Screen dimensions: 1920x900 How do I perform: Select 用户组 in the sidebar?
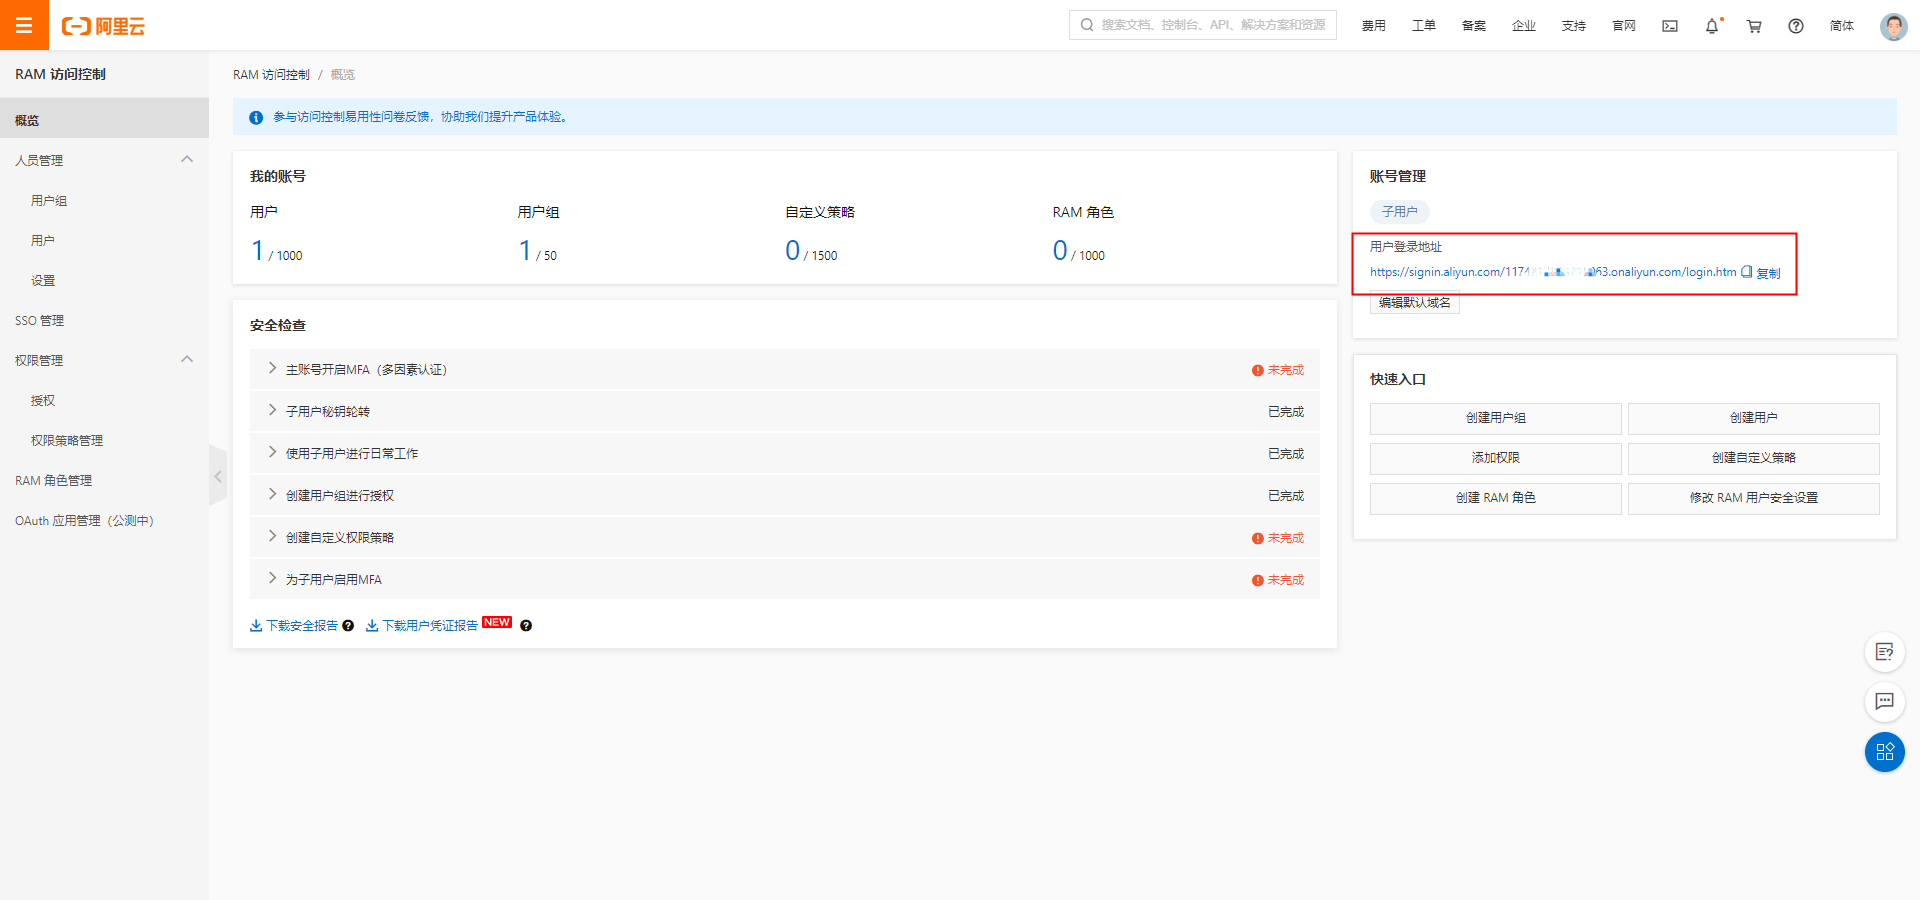tap(49, 201)
